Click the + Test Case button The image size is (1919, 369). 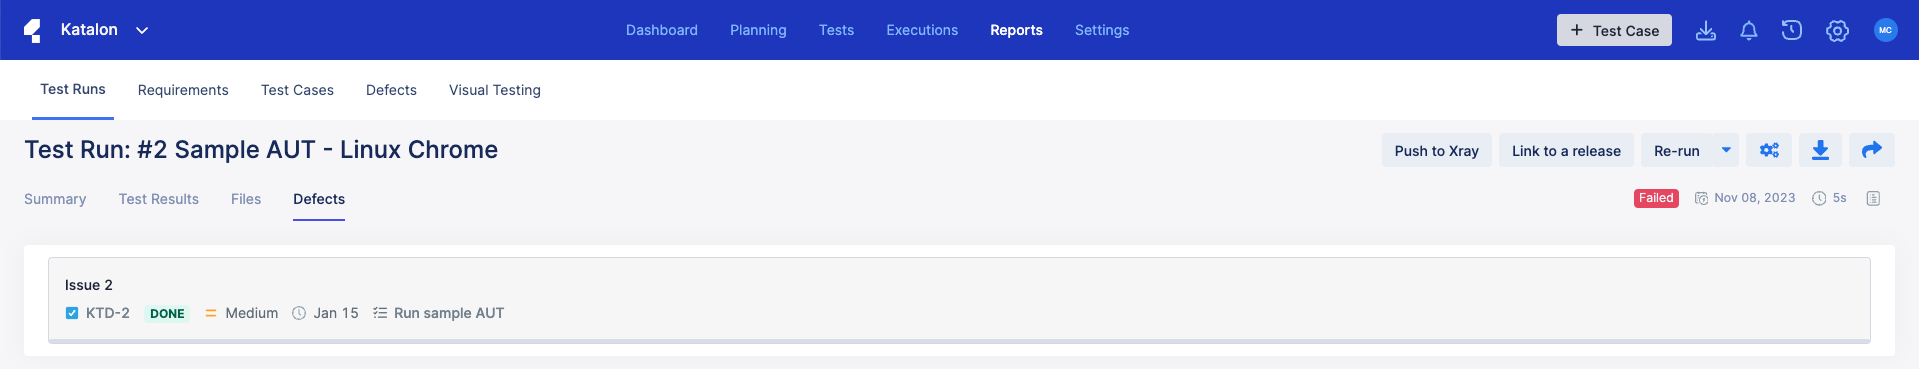pyautogui.click(x=1614, y=30)
